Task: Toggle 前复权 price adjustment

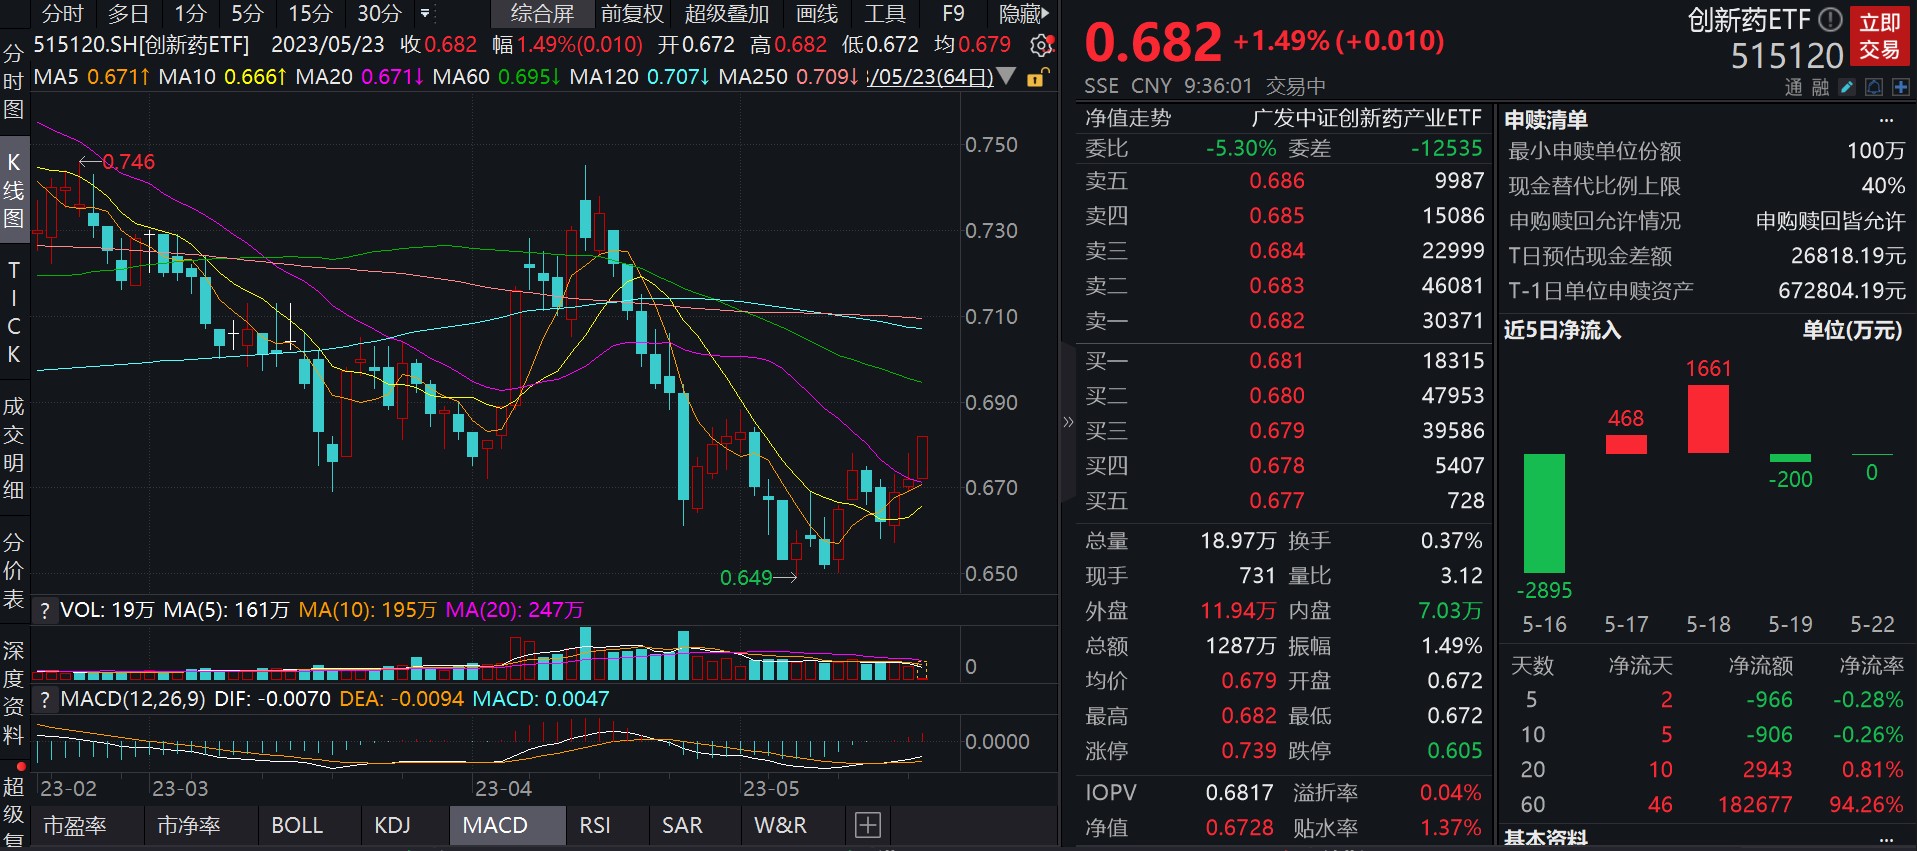Action: [x=632, y=14]
